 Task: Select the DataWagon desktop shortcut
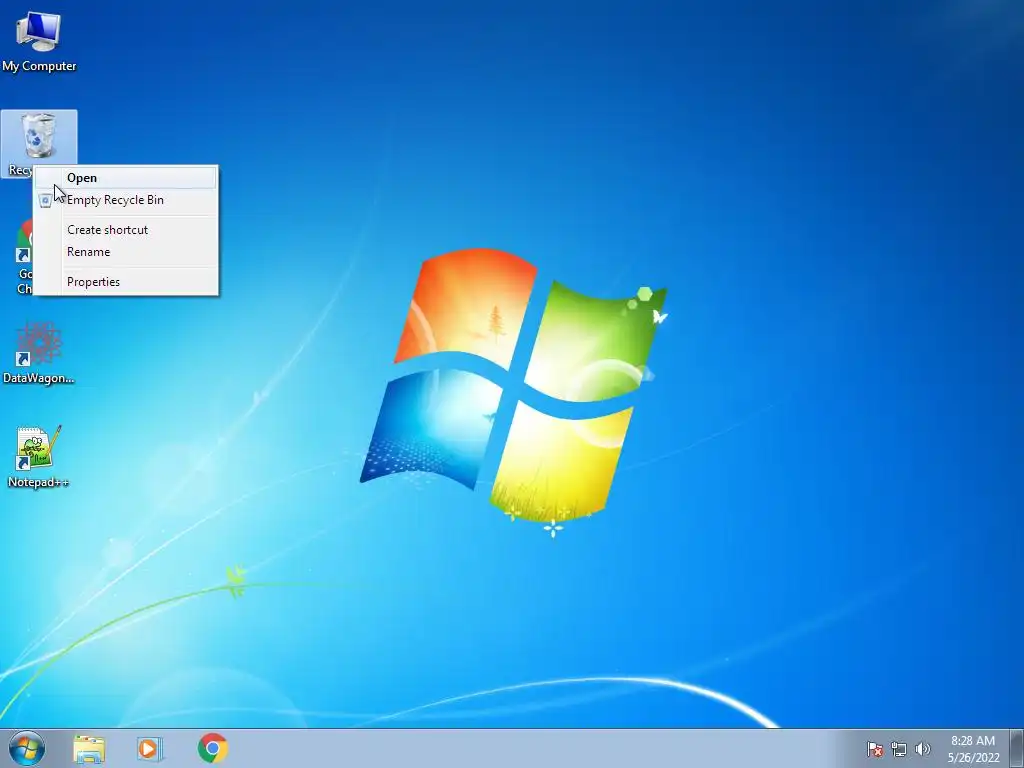(x=39, y=353)
